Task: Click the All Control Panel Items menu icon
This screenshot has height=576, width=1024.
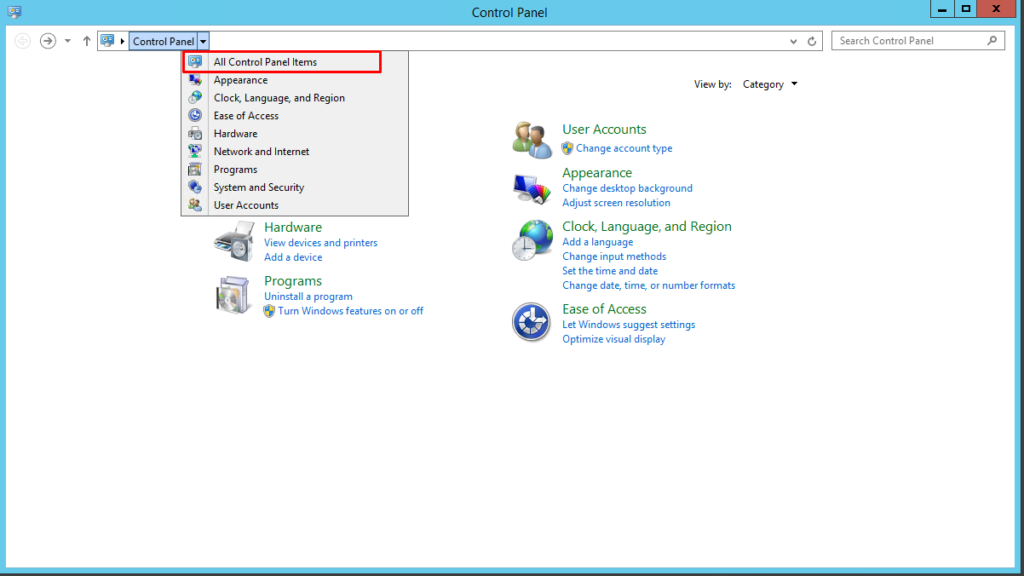Action: point(195,61)
